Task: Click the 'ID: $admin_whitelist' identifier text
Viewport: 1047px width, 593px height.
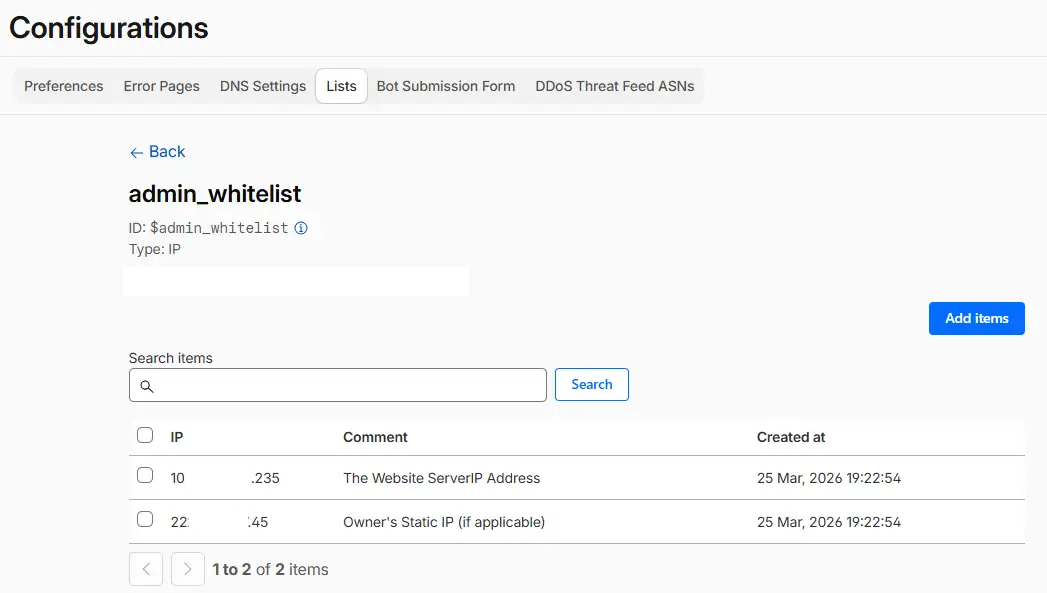Action: [208, 228]
